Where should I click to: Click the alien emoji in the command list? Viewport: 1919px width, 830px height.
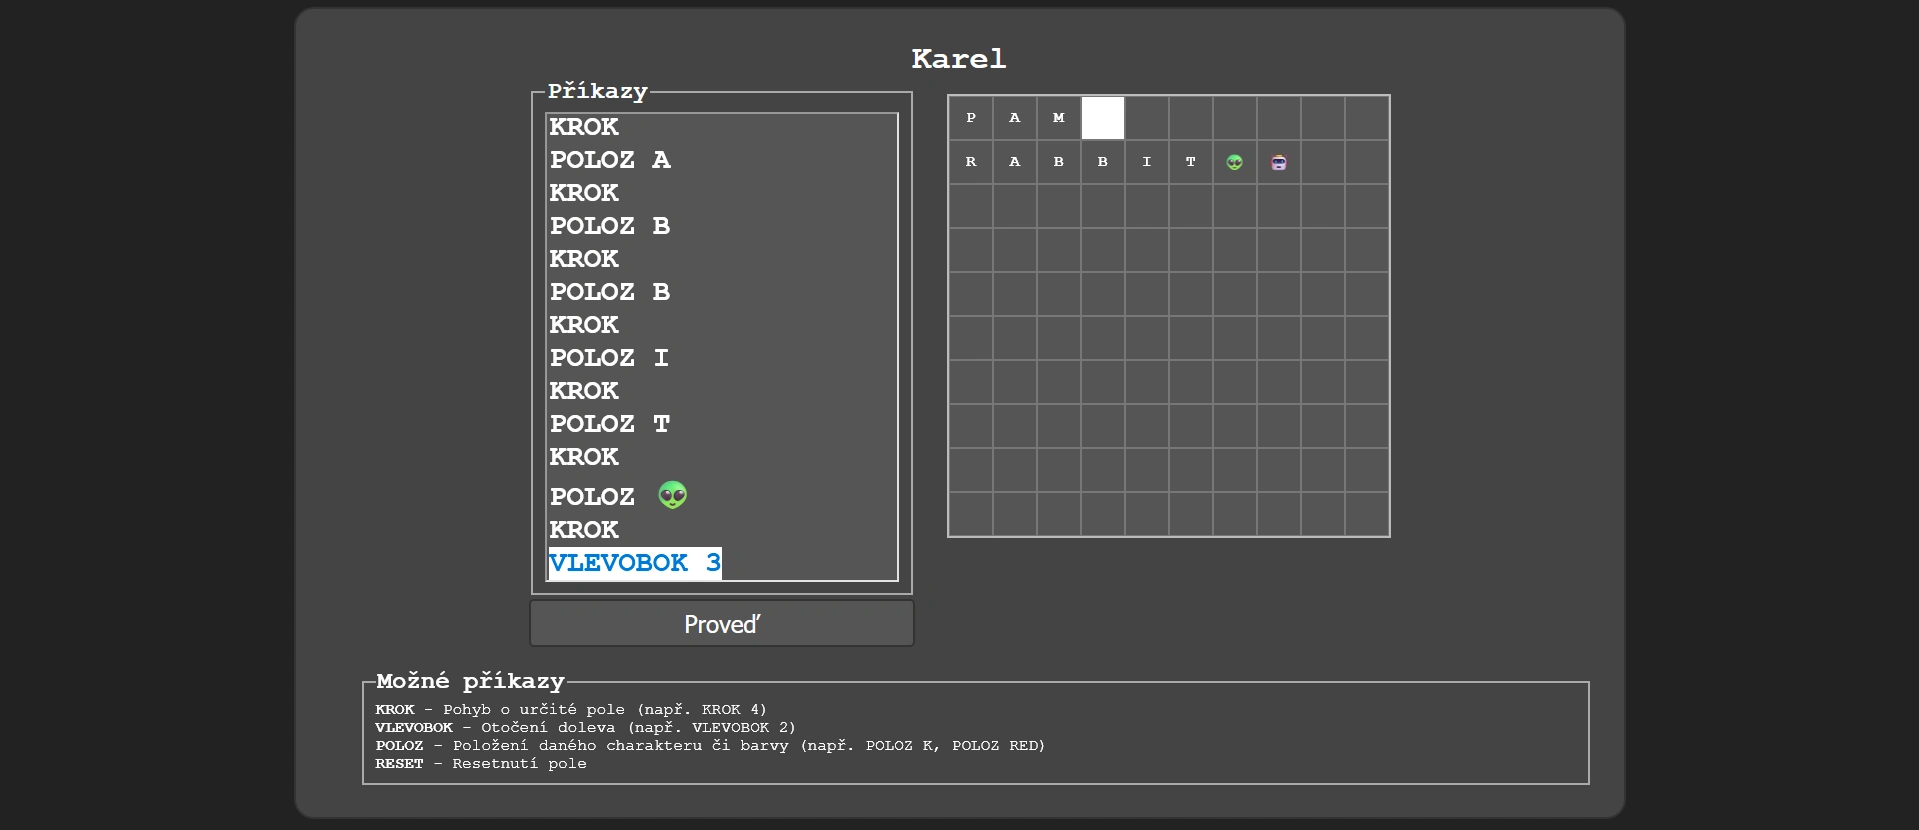click(x=672, y=495)
